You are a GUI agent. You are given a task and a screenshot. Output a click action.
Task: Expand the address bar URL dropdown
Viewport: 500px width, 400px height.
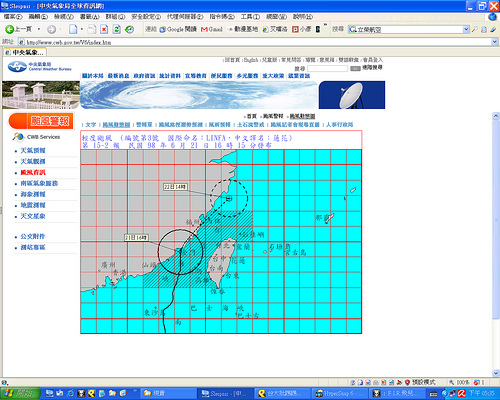(x=495, y=42)
